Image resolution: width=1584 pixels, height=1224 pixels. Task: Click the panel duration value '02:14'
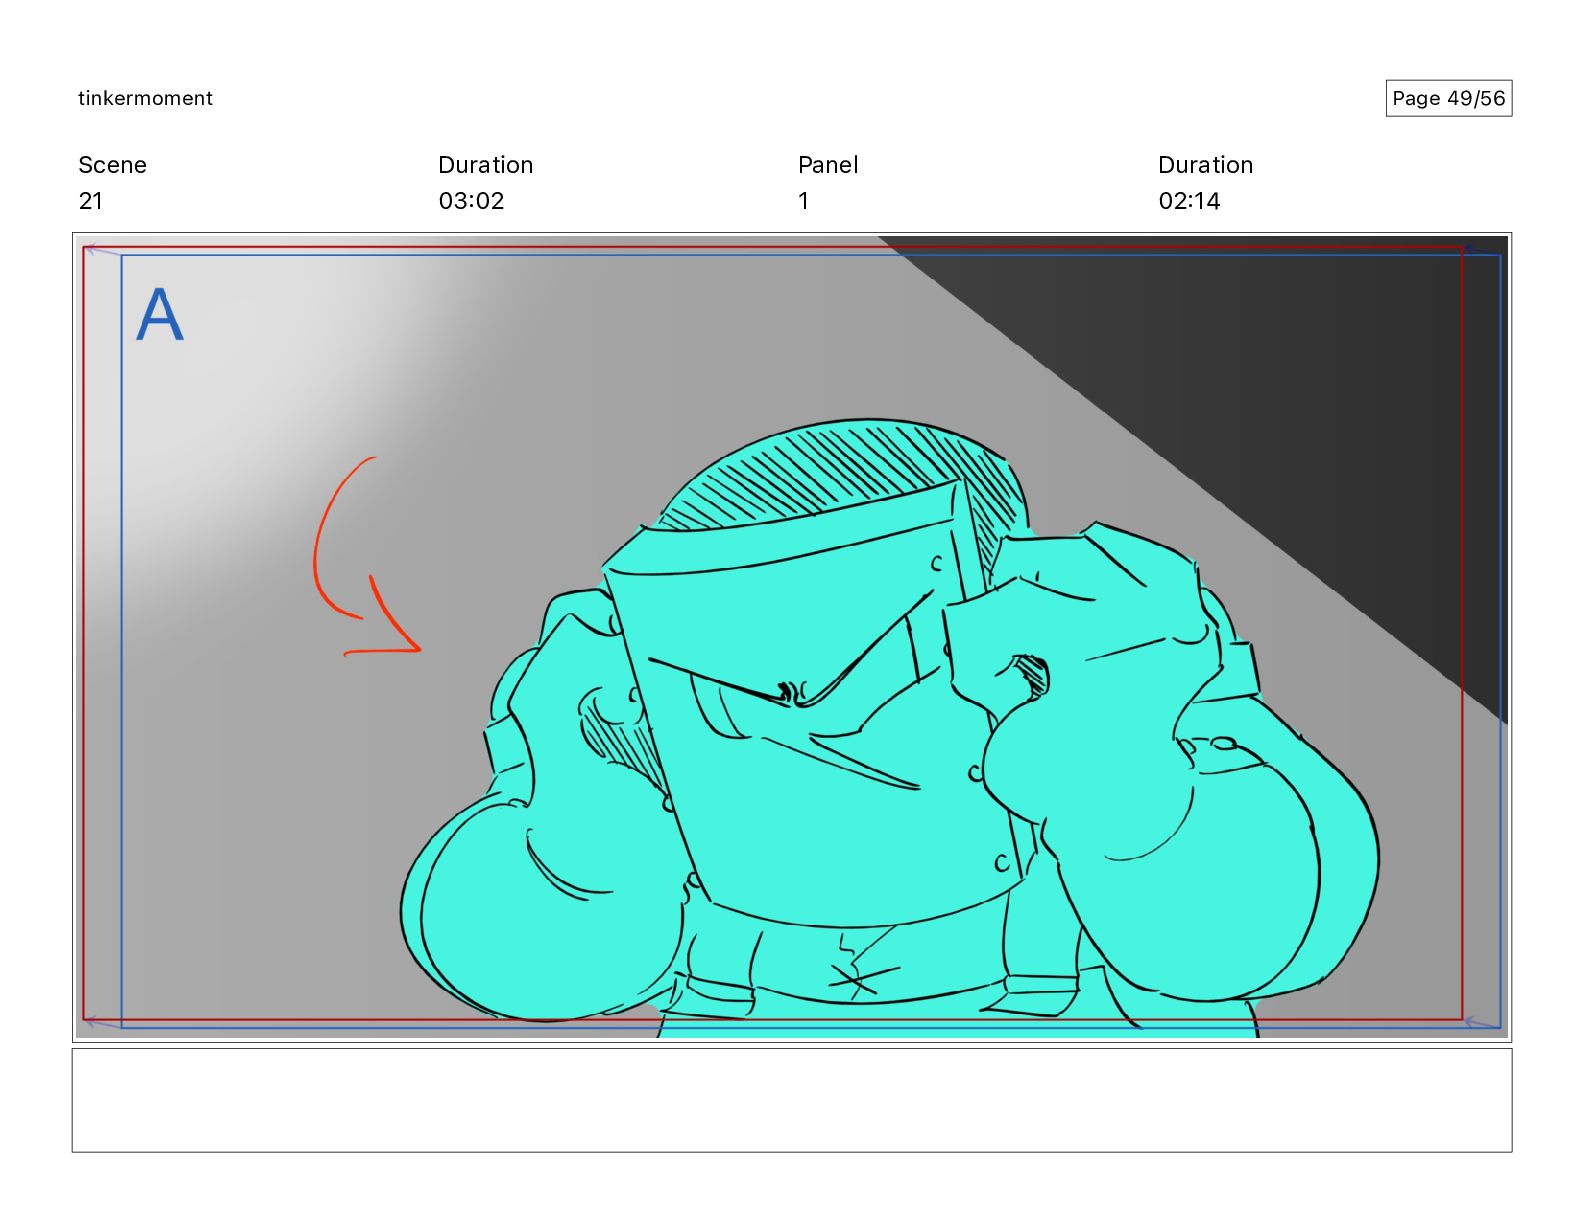[x=1189, y=201]
